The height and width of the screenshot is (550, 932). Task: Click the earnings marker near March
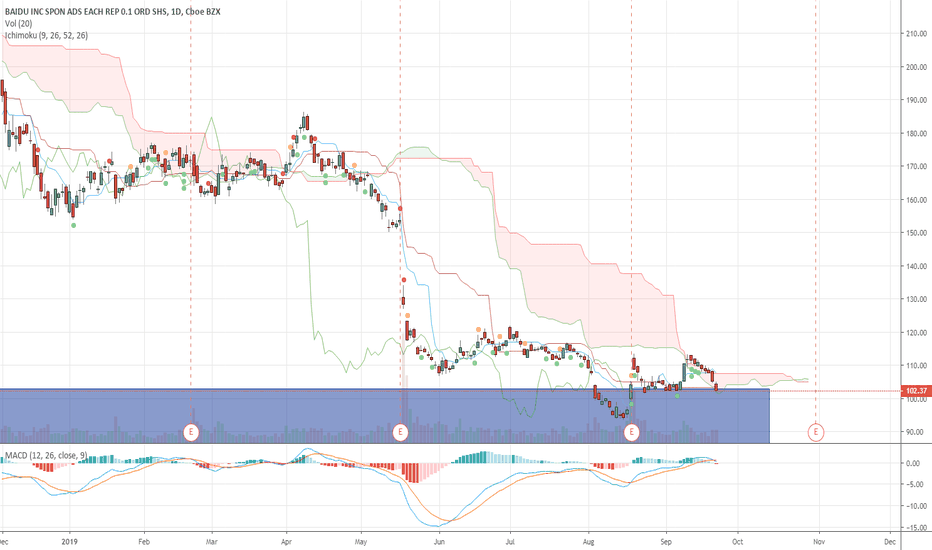191,432
